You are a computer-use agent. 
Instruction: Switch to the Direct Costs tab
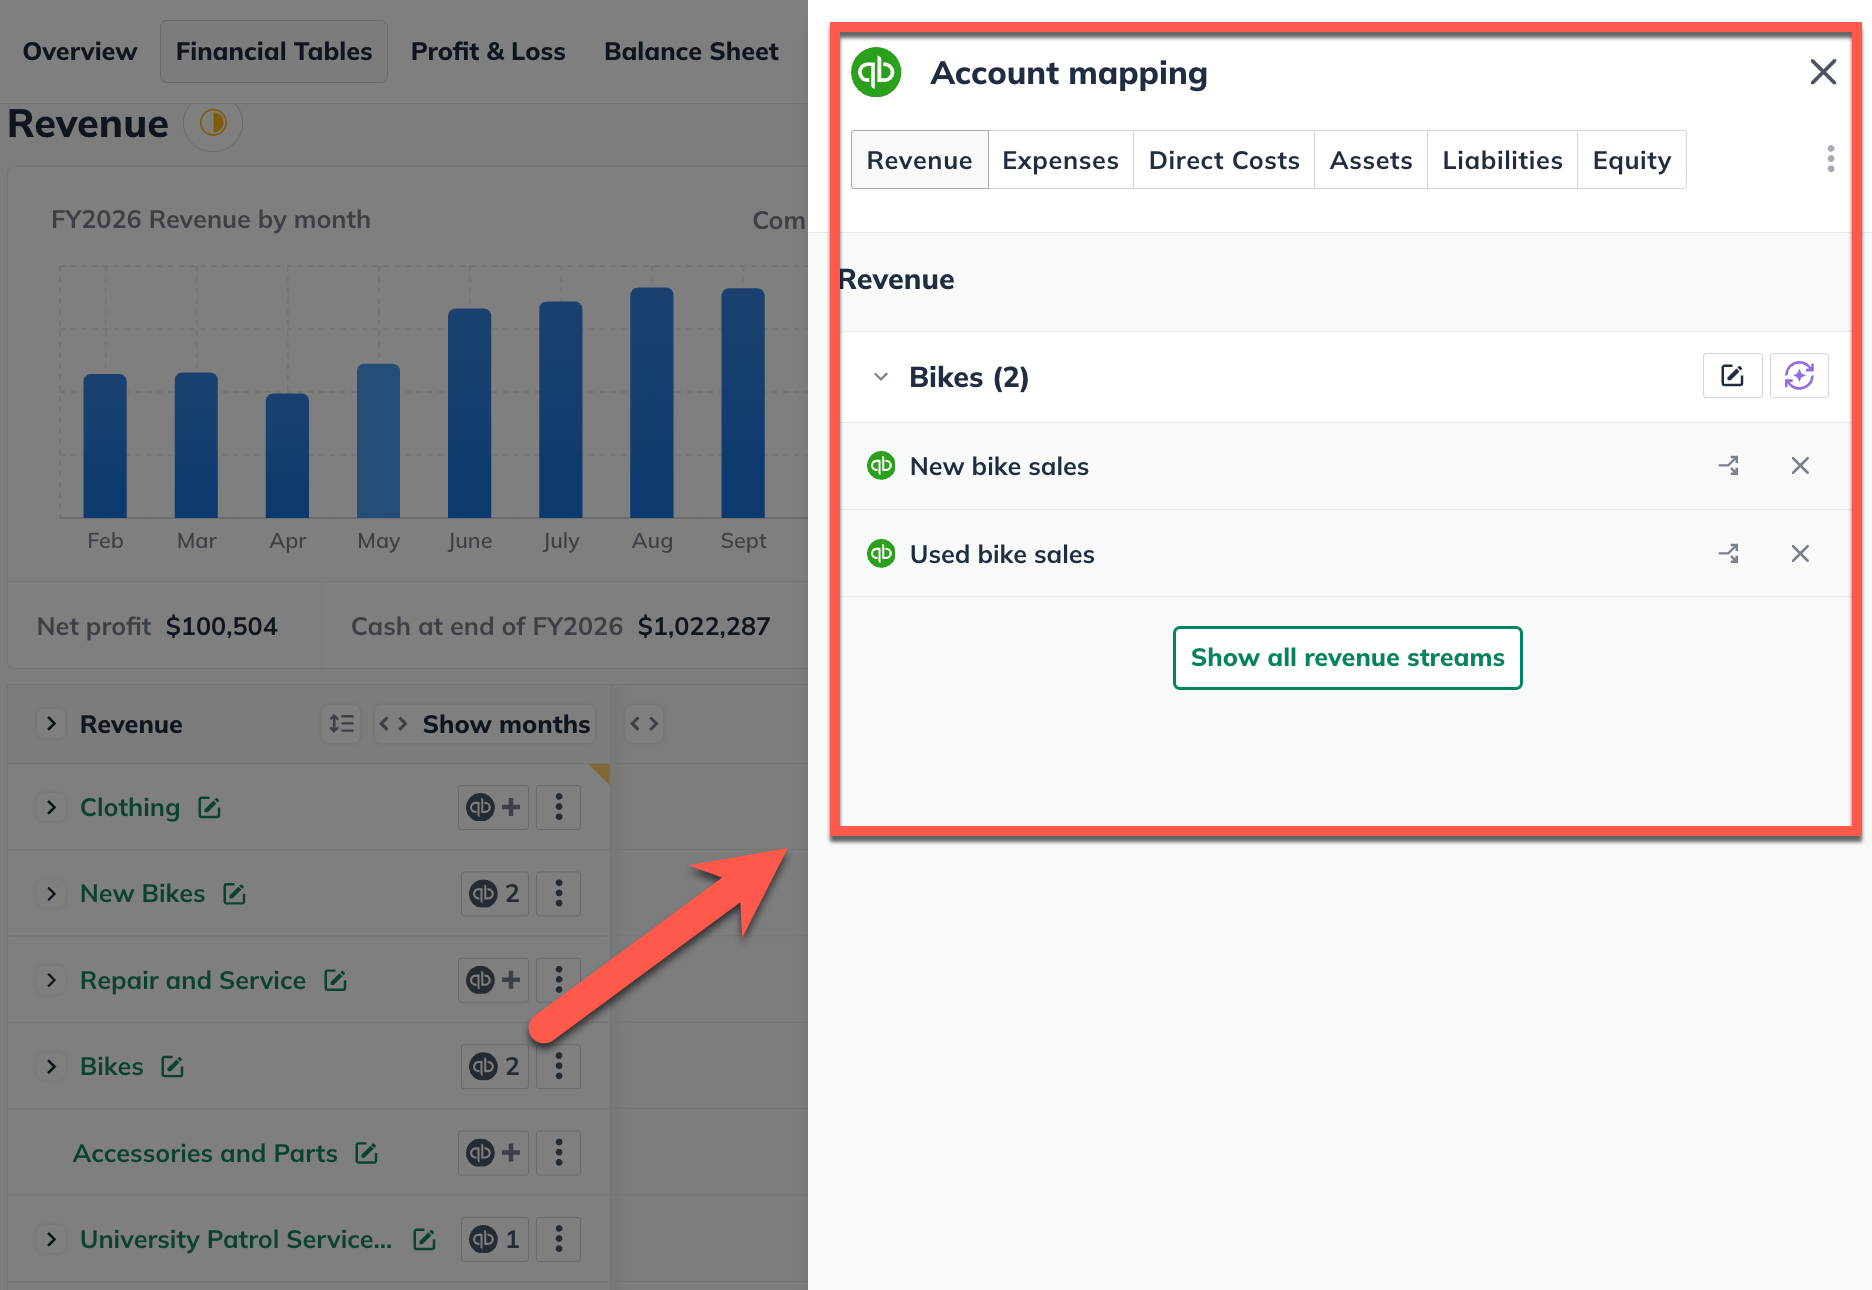tap(1224, 160)
